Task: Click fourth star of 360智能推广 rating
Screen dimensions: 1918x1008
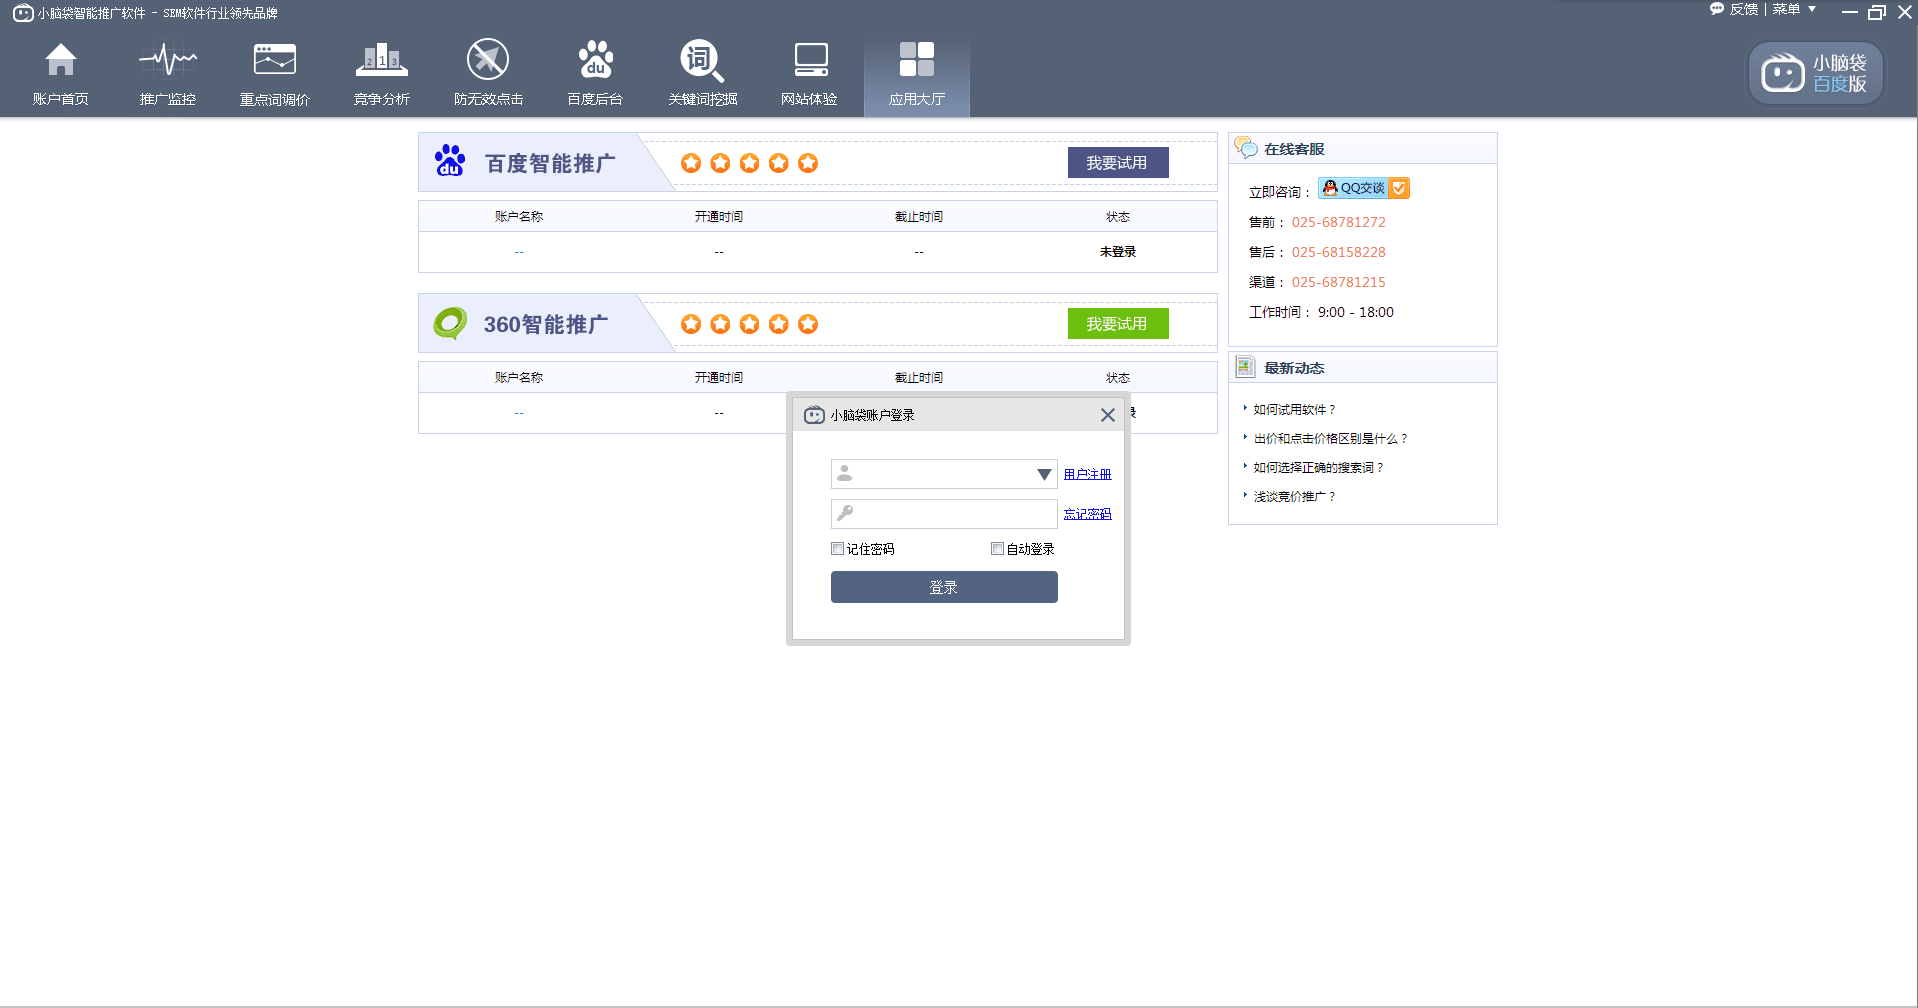Action: coord(779,324)
